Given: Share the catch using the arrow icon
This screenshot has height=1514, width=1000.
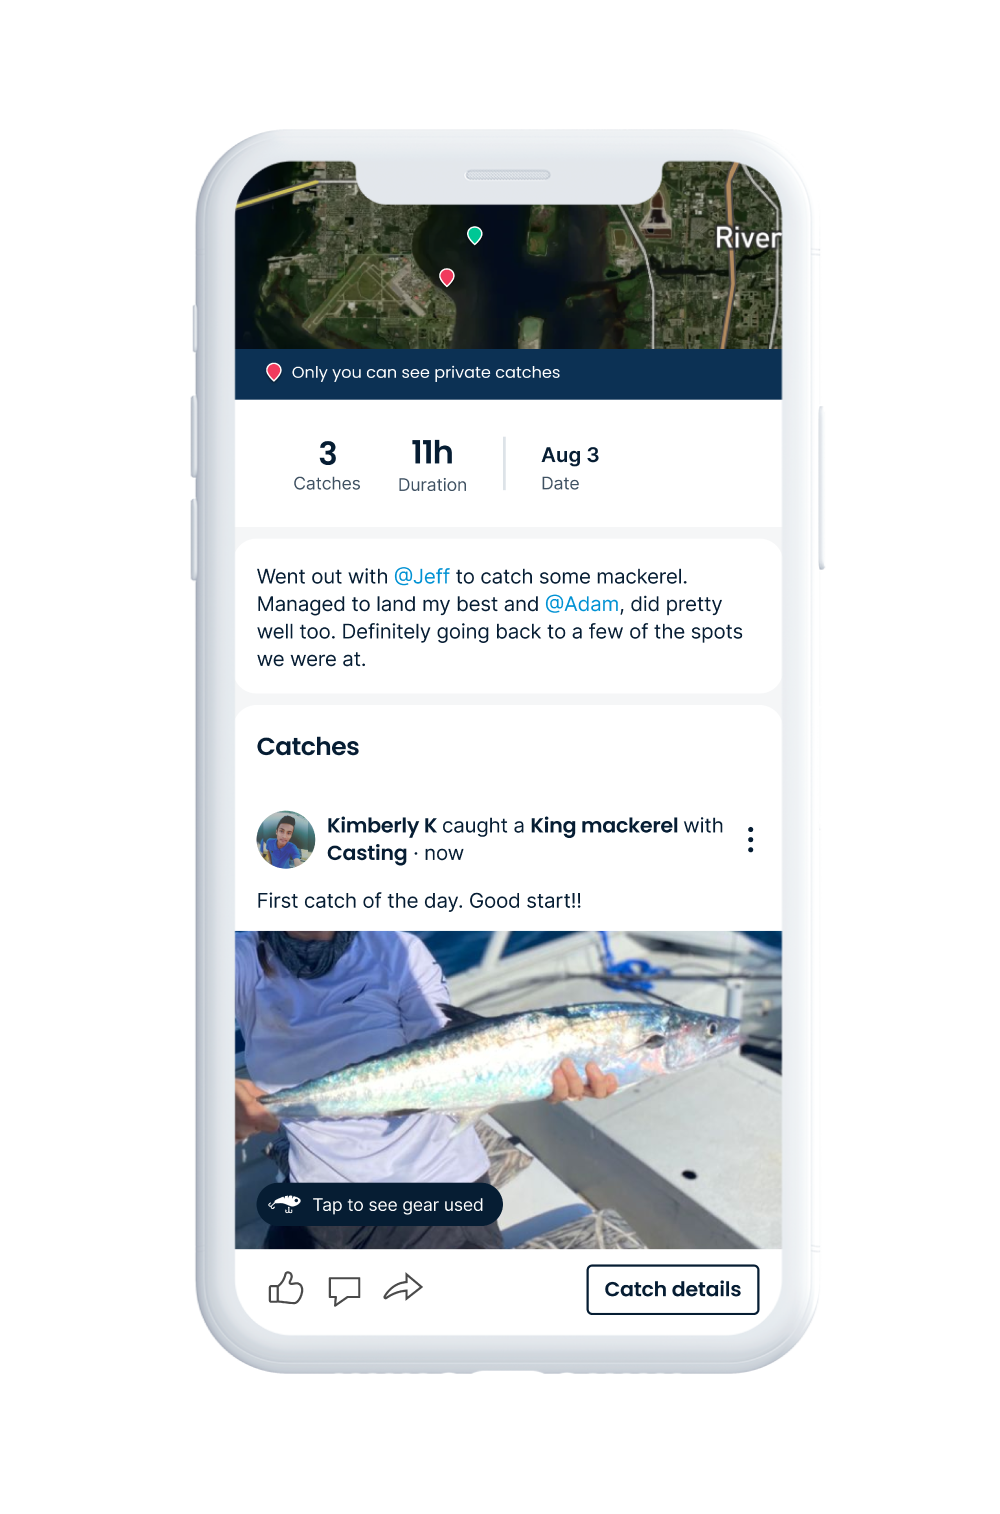Looking at the screenshot, I should [x=403, y=1288].
